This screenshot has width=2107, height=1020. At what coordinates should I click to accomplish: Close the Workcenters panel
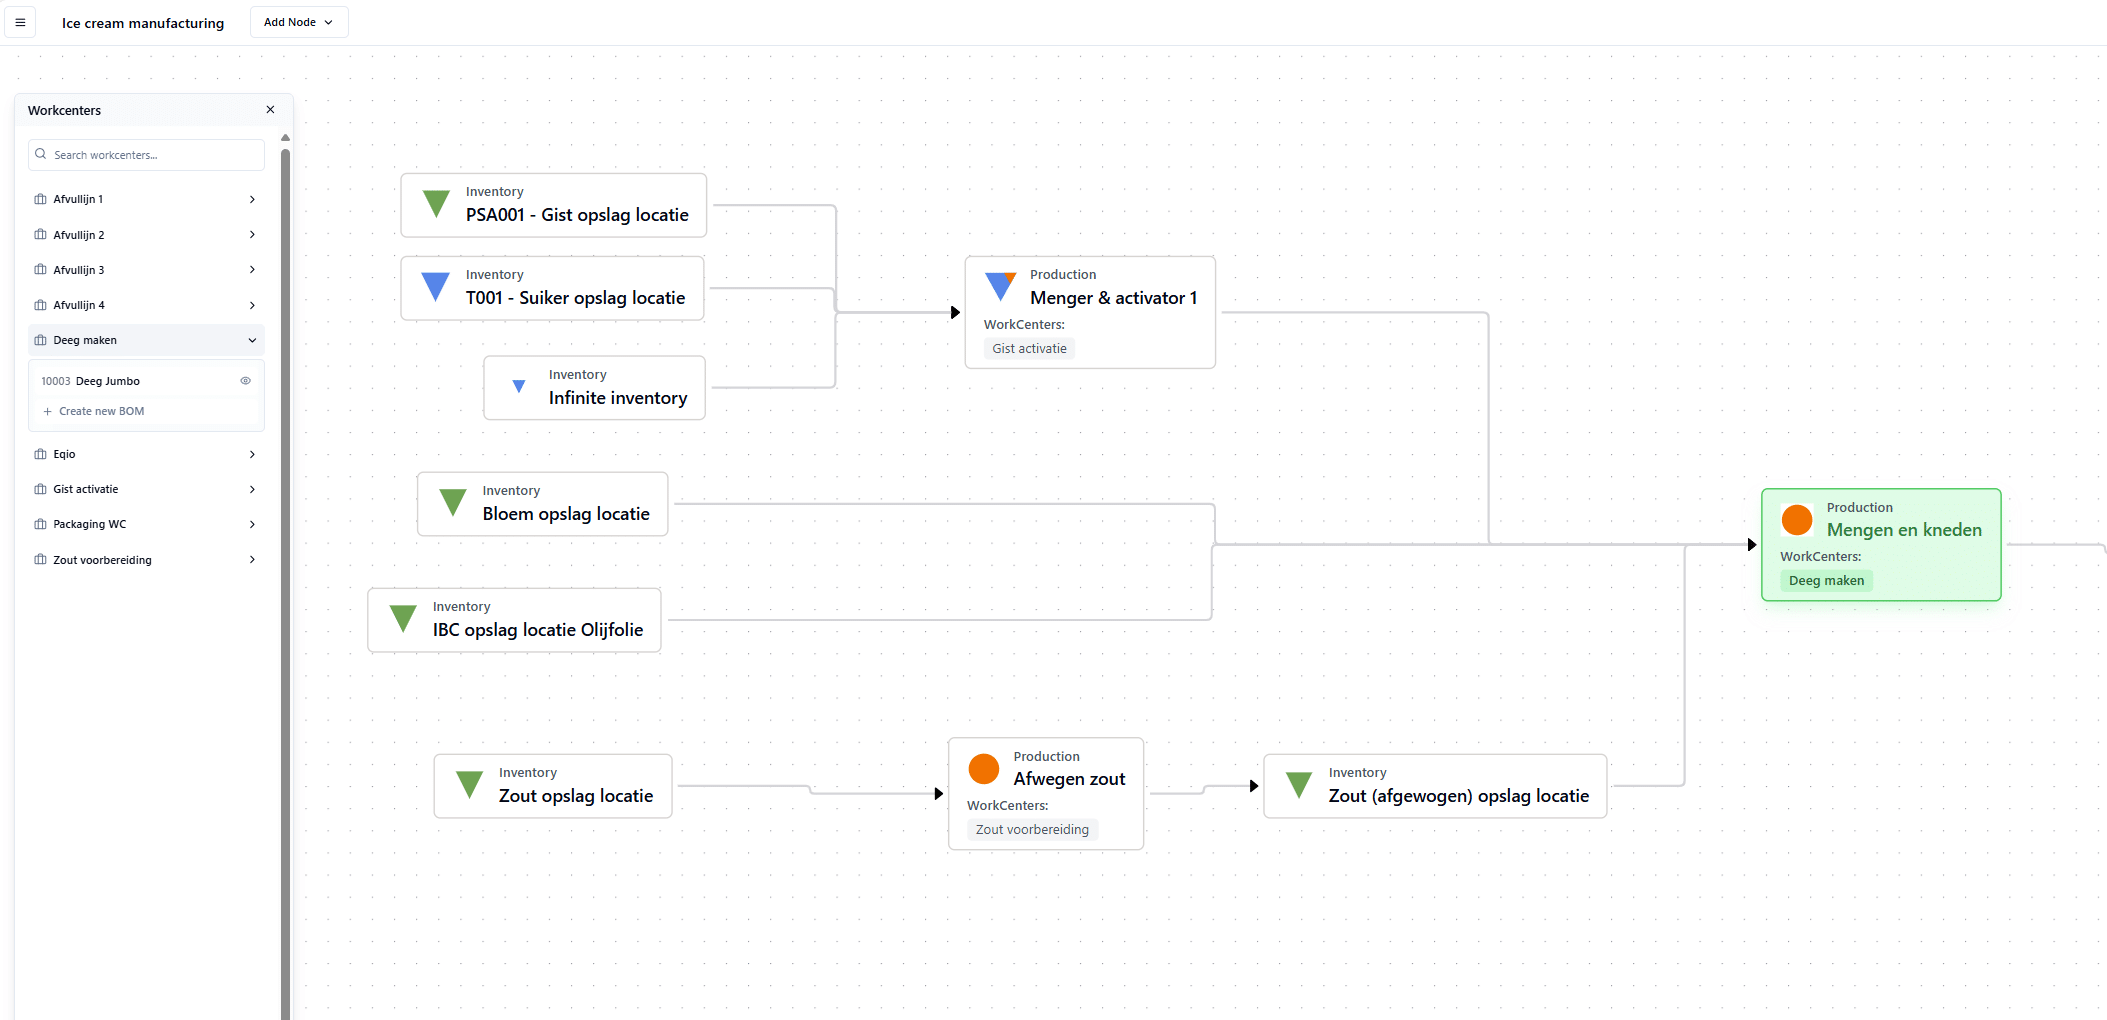(x=270, y=110)
